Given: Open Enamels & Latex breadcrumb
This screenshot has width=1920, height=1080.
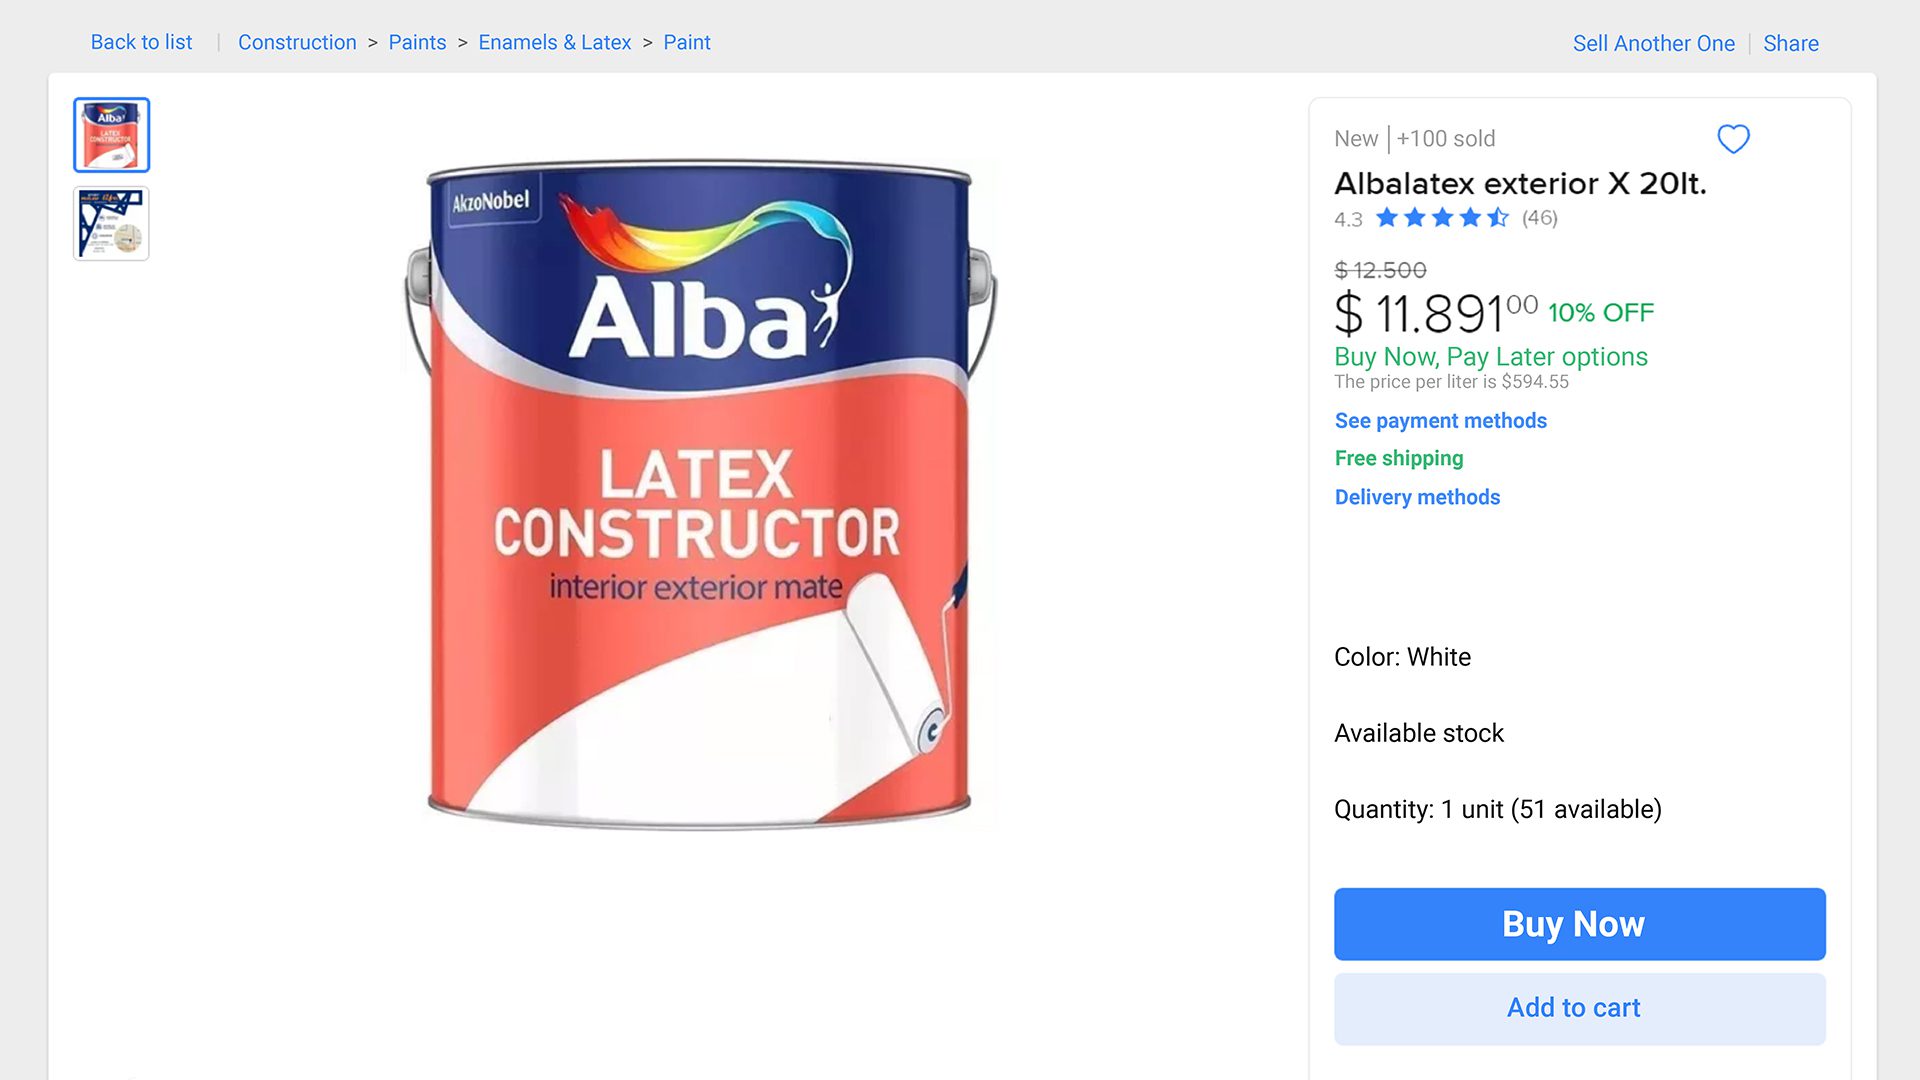Looking at the screenshot, I should click(x=554, y=42).
